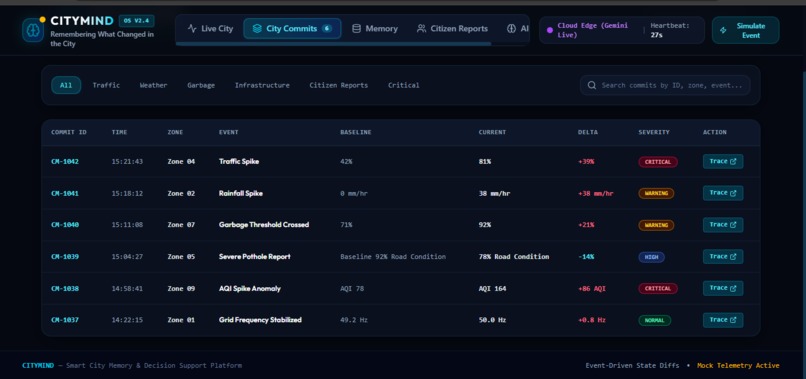
Task: Click time cell 15:18:12
Action: (x=127, y=193)
